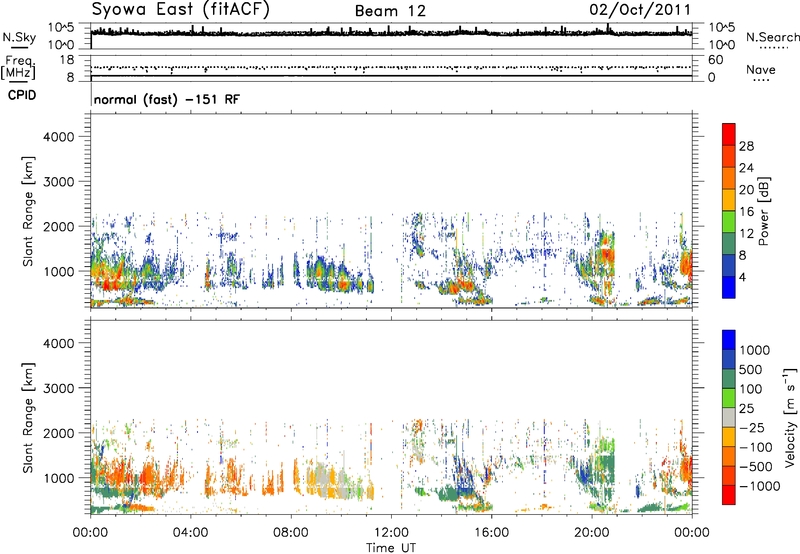This screenshot has height=554, width=800.
Task: Click the '04:00' time axis tick
Action: click(190, 533)
